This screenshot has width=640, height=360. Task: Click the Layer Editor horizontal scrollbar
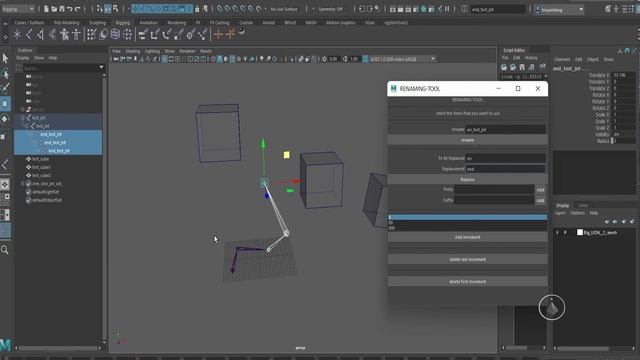pyautogui.click(x=594, y=349)
